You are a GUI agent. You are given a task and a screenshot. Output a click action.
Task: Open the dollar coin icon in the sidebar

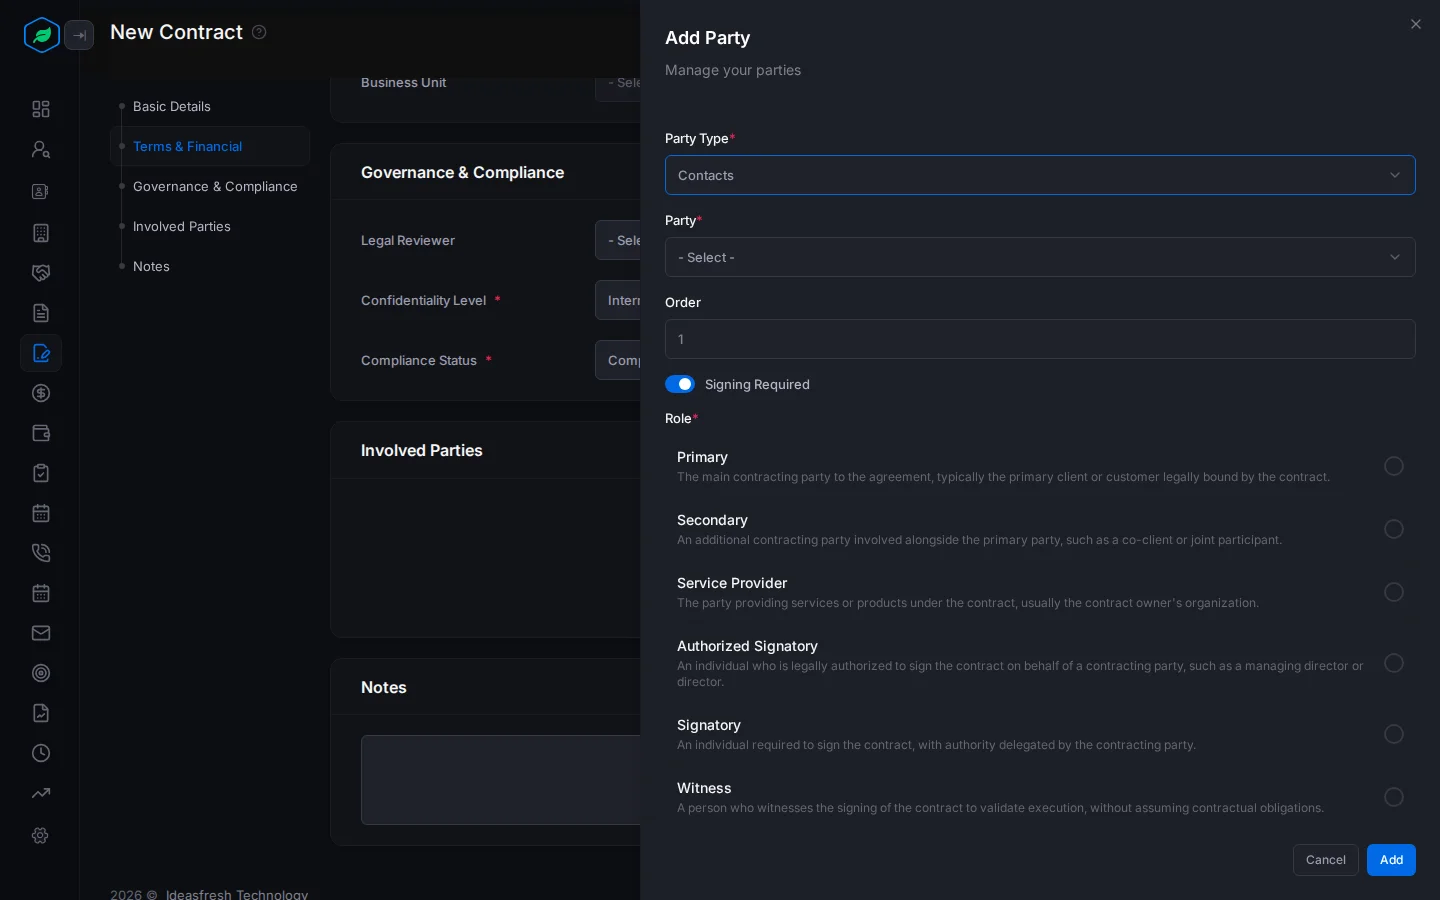coord(41,393)
